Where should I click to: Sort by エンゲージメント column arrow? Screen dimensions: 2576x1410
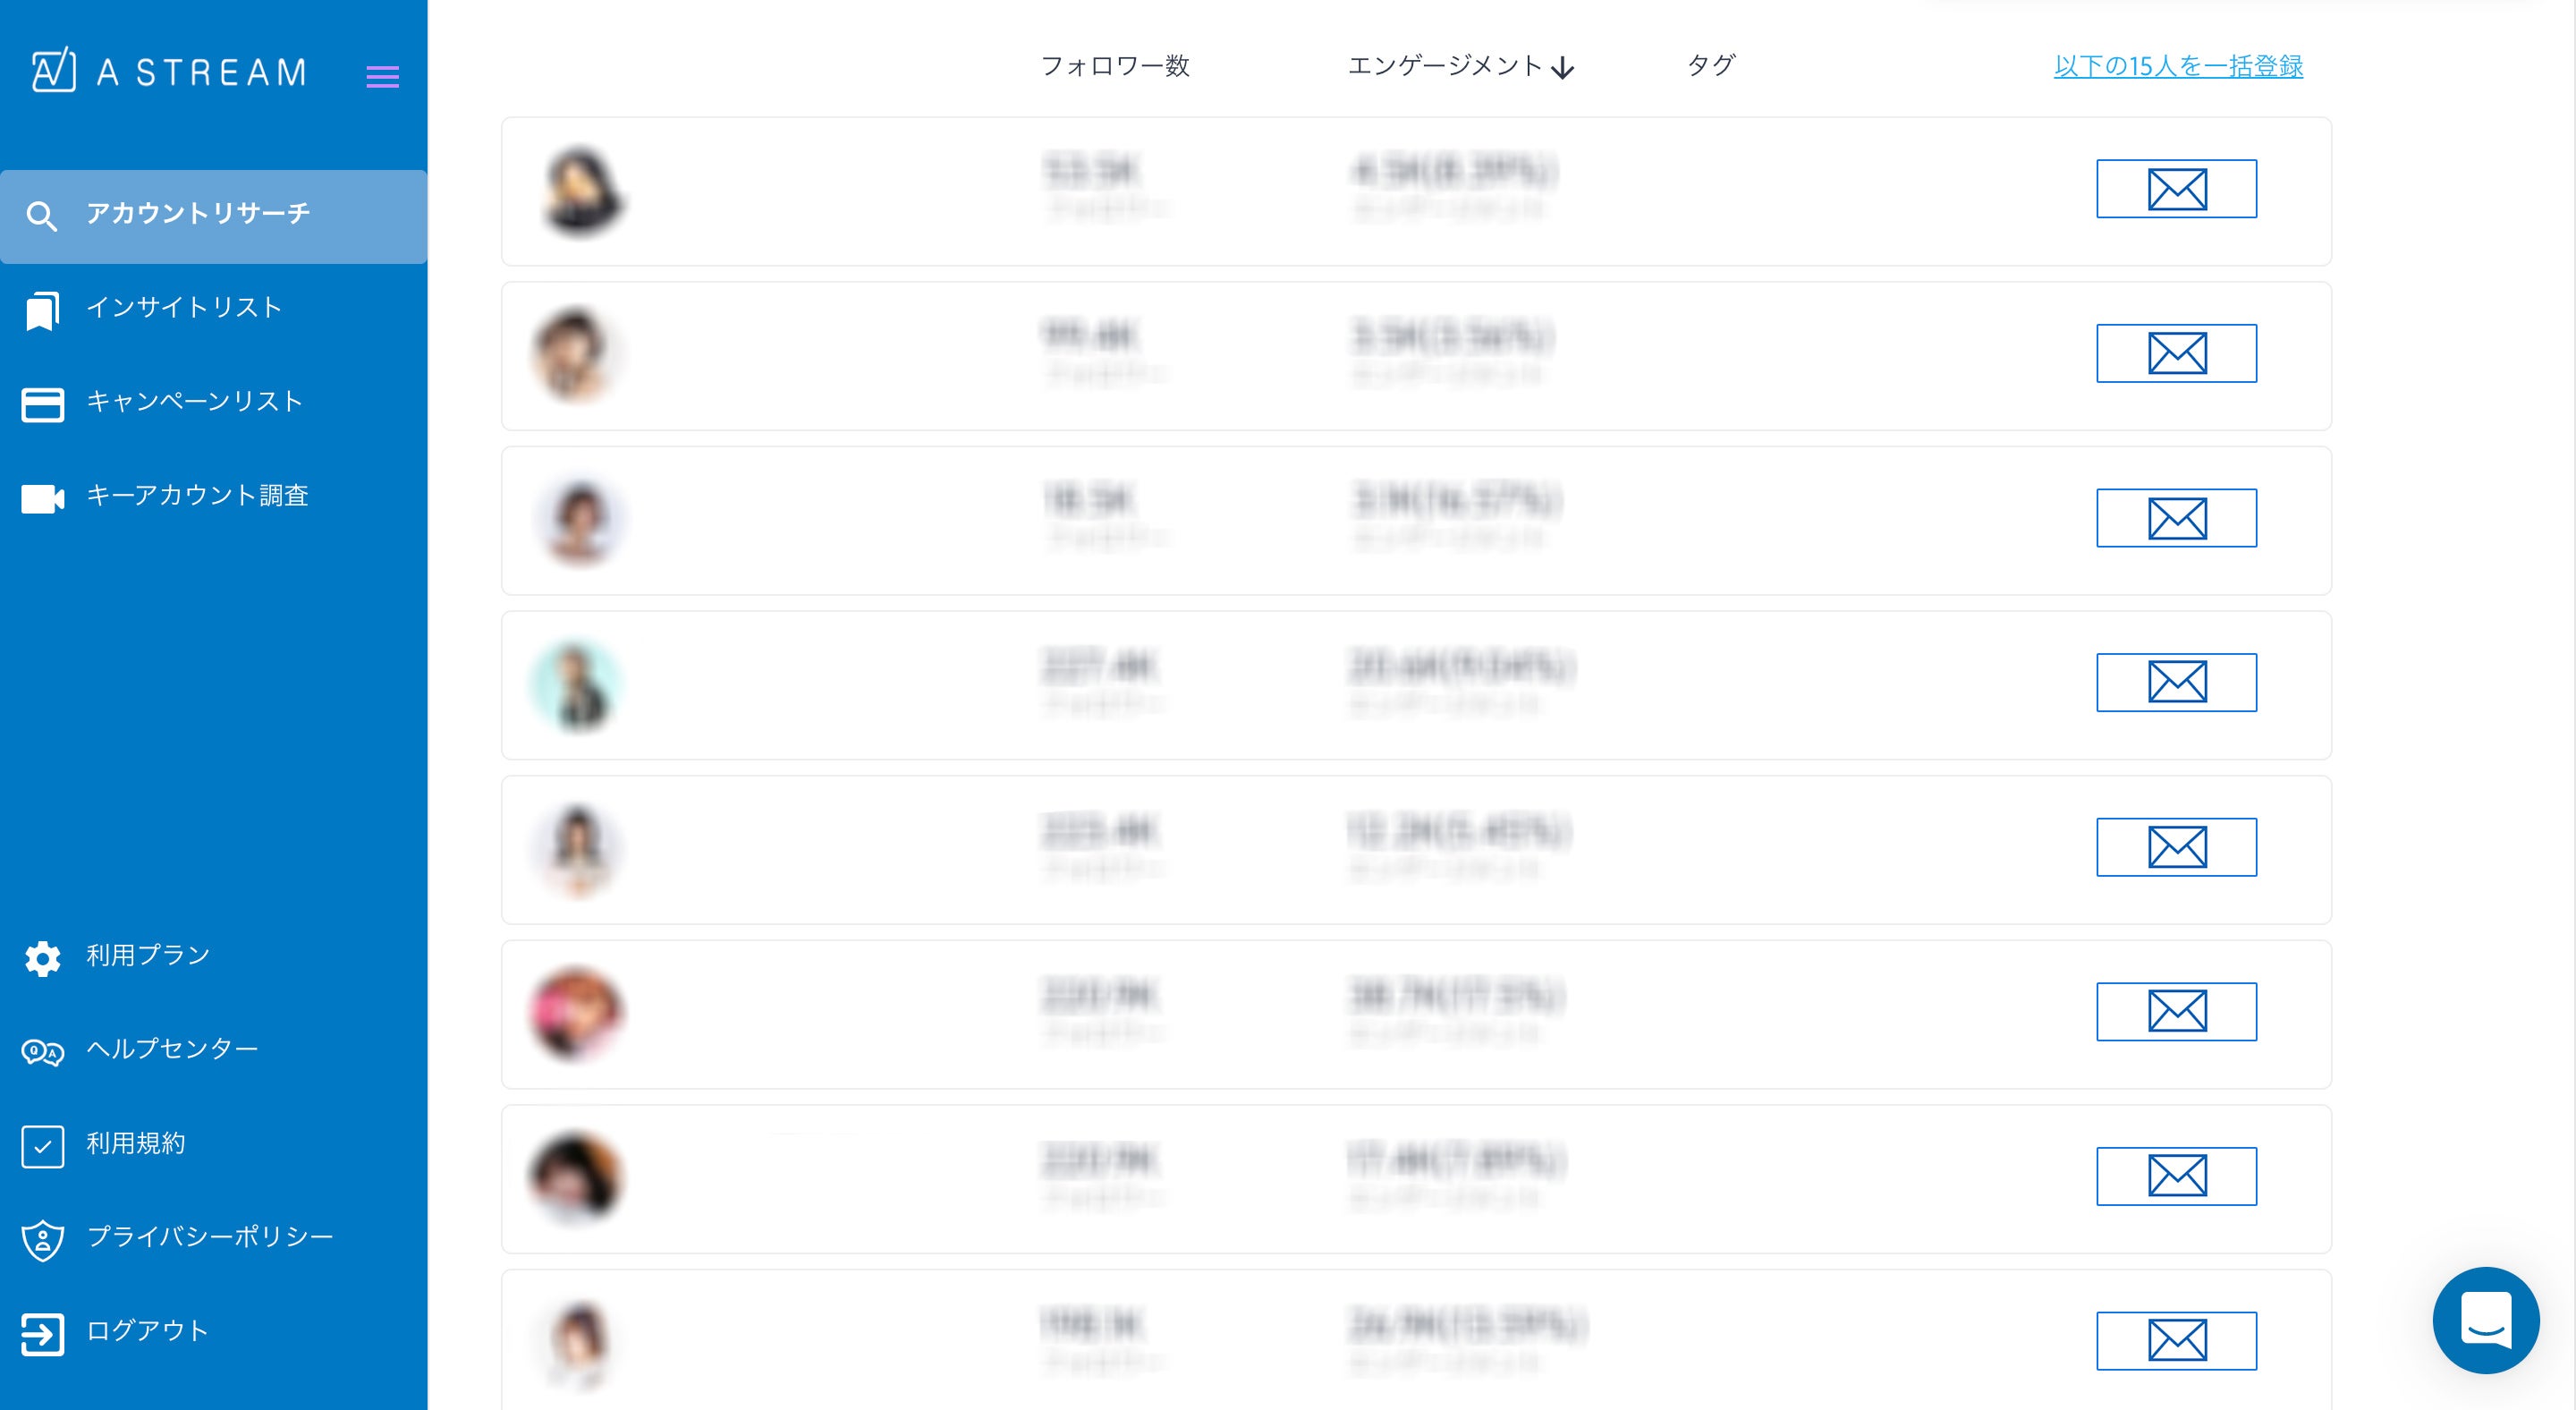[x=1562, y=68]
